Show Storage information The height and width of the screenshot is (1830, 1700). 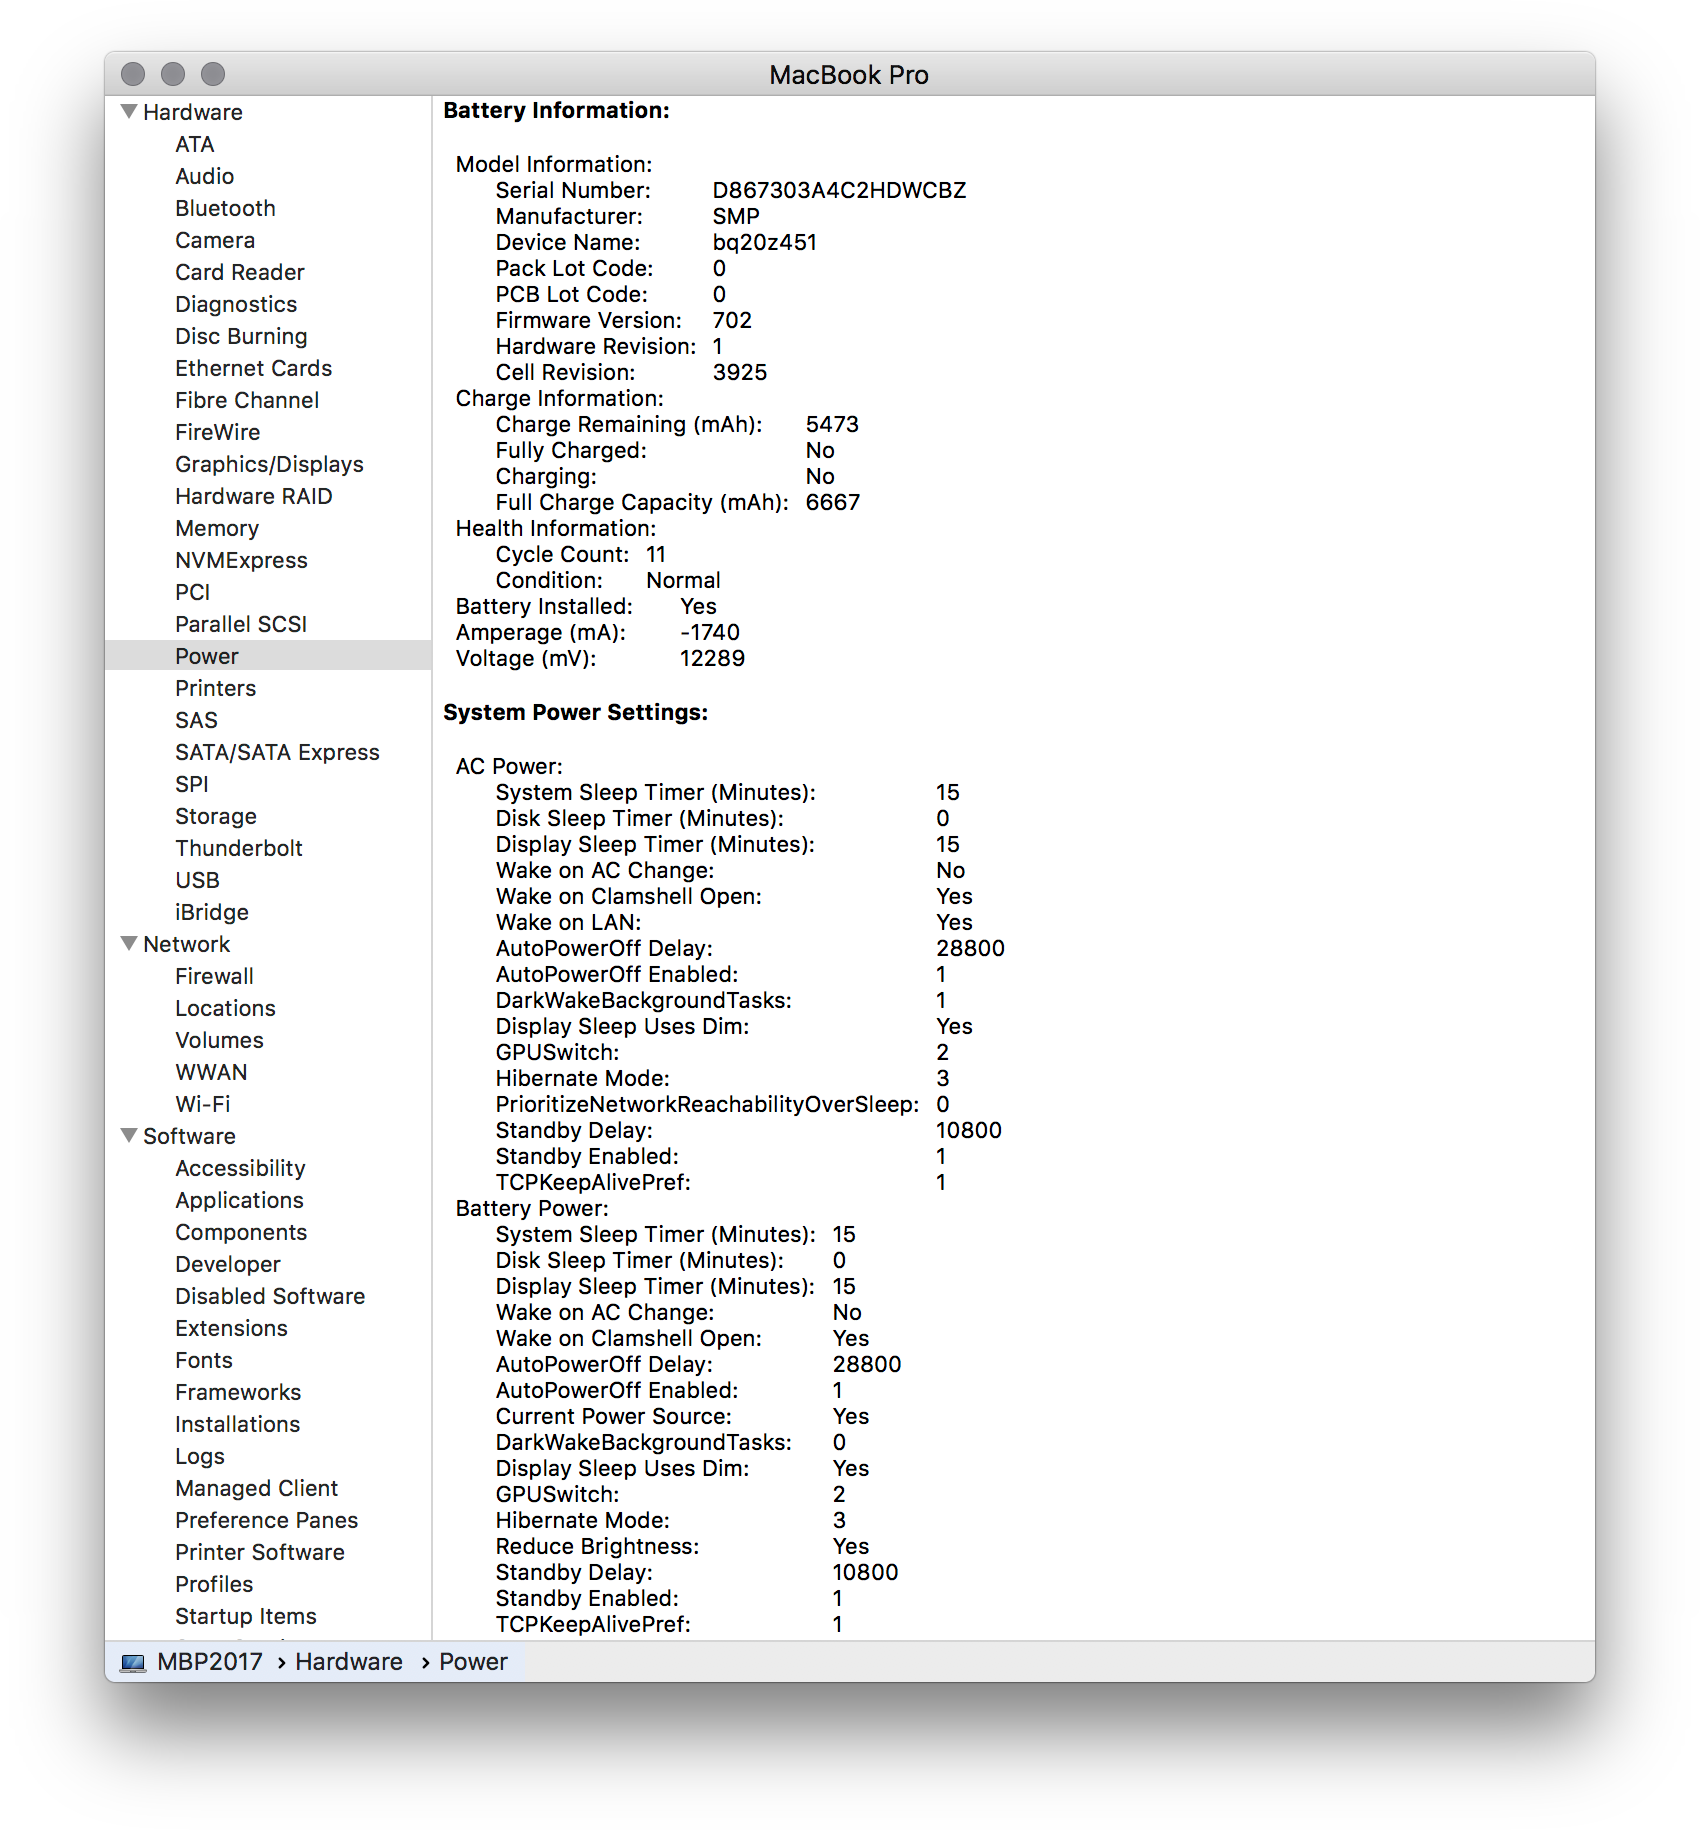(x=216, y=816)
